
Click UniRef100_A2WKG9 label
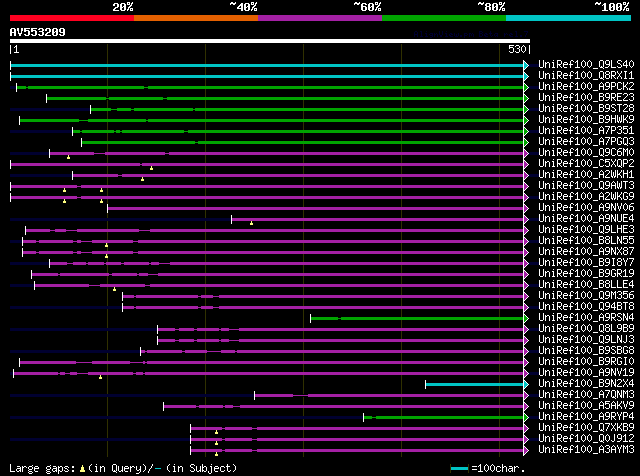pyautogui.click(x=586, y=196)
